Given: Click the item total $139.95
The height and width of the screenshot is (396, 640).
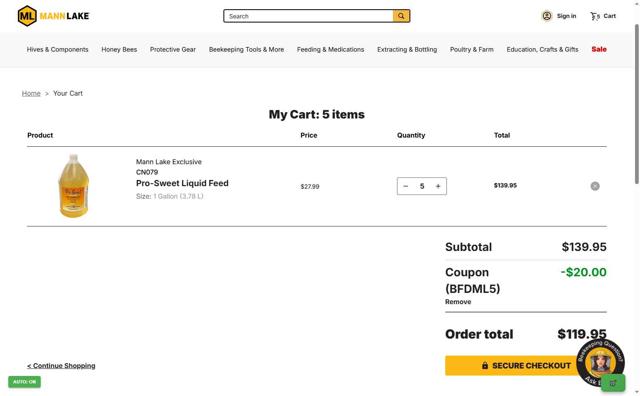Looking at the screenshot, I should point(505,185).
